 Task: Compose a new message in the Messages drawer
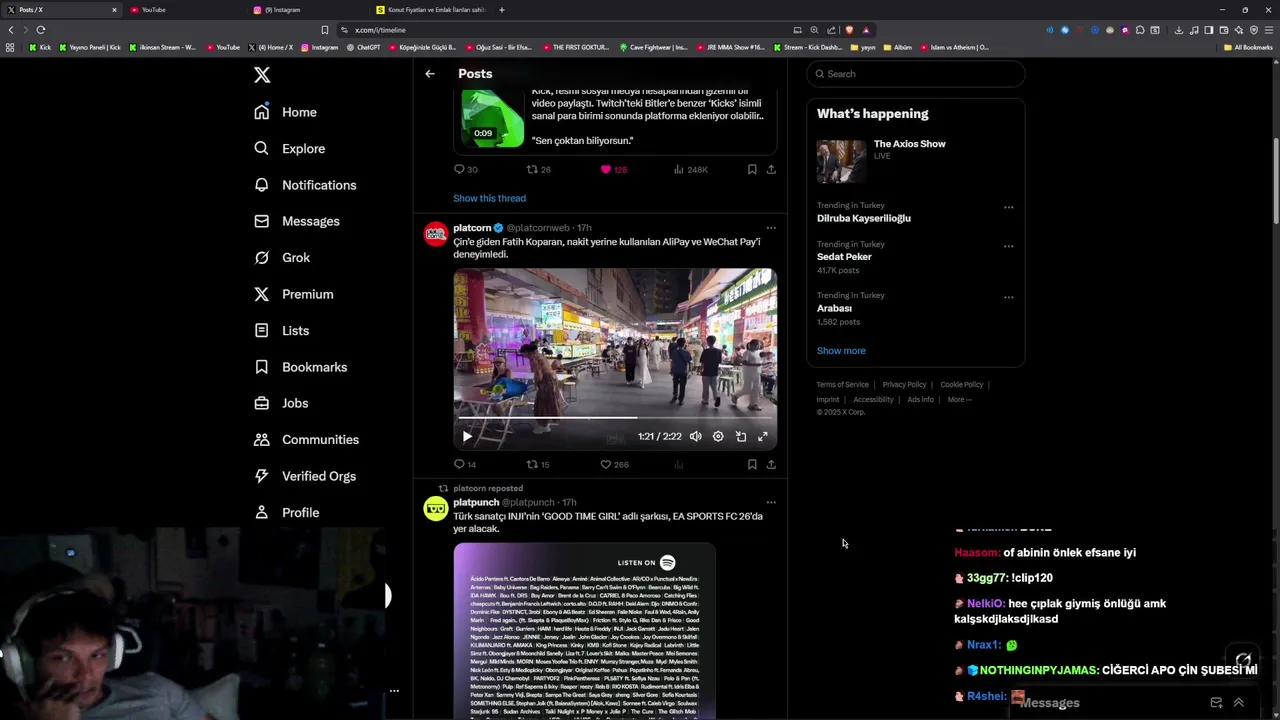[x=1216, y=703]
